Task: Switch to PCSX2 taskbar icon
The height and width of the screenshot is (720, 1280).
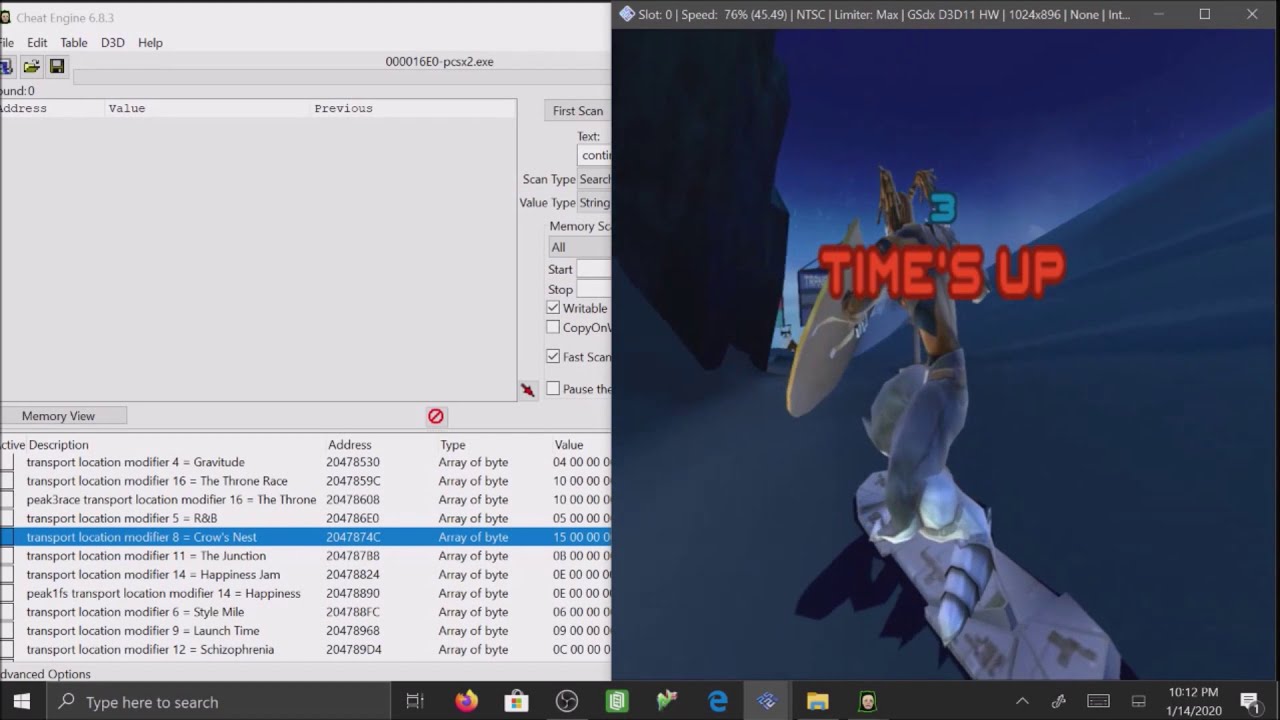Action: tap(767, 702)
